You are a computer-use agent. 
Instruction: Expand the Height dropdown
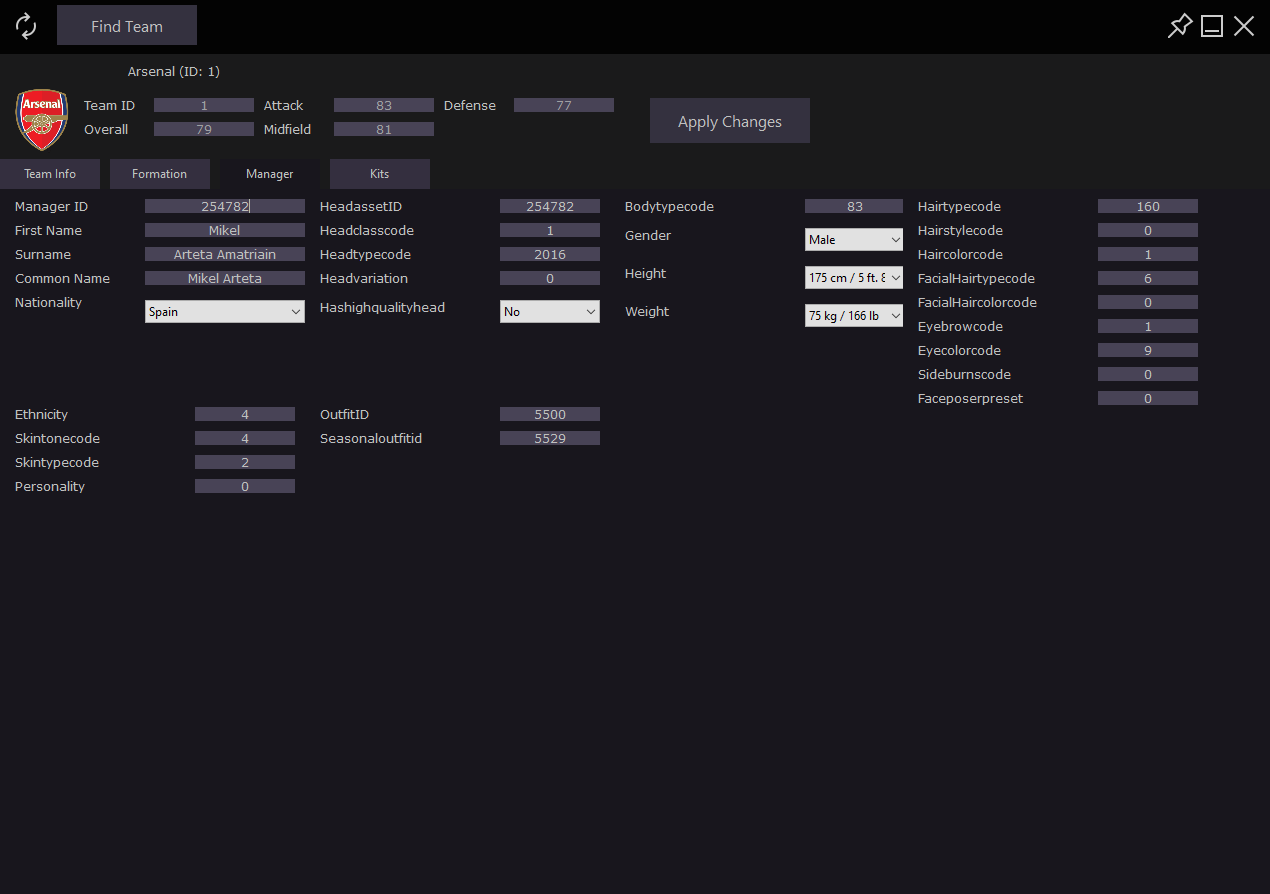(854, 277)
